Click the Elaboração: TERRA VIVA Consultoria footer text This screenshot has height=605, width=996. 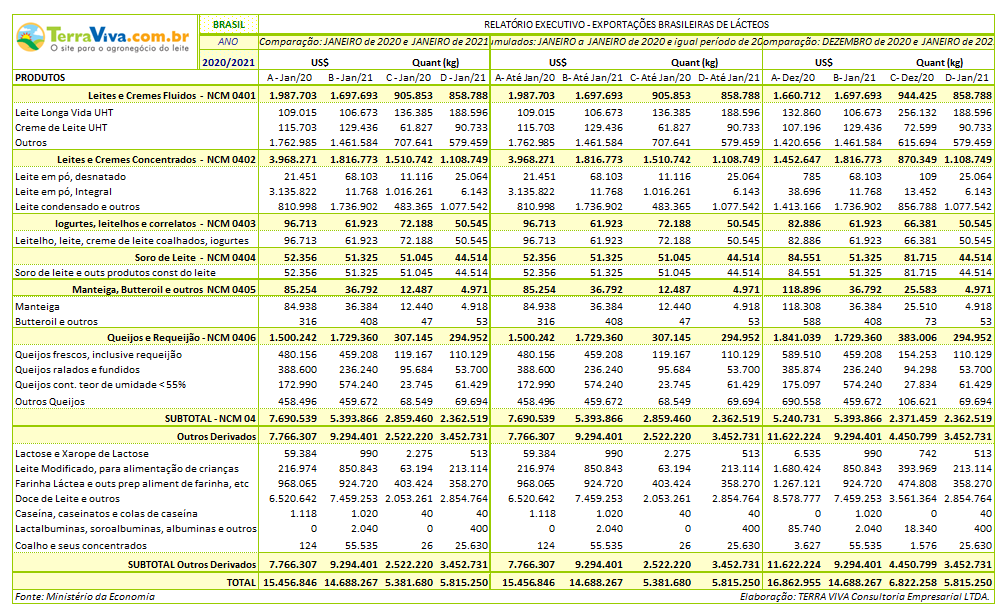click(865, 597)
